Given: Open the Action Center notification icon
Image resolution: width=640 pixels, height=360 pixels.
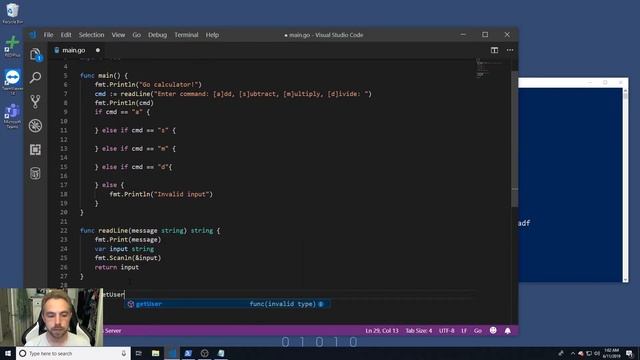Looking at the screenshot, I should pyautogui.click(x=629, y=353).
